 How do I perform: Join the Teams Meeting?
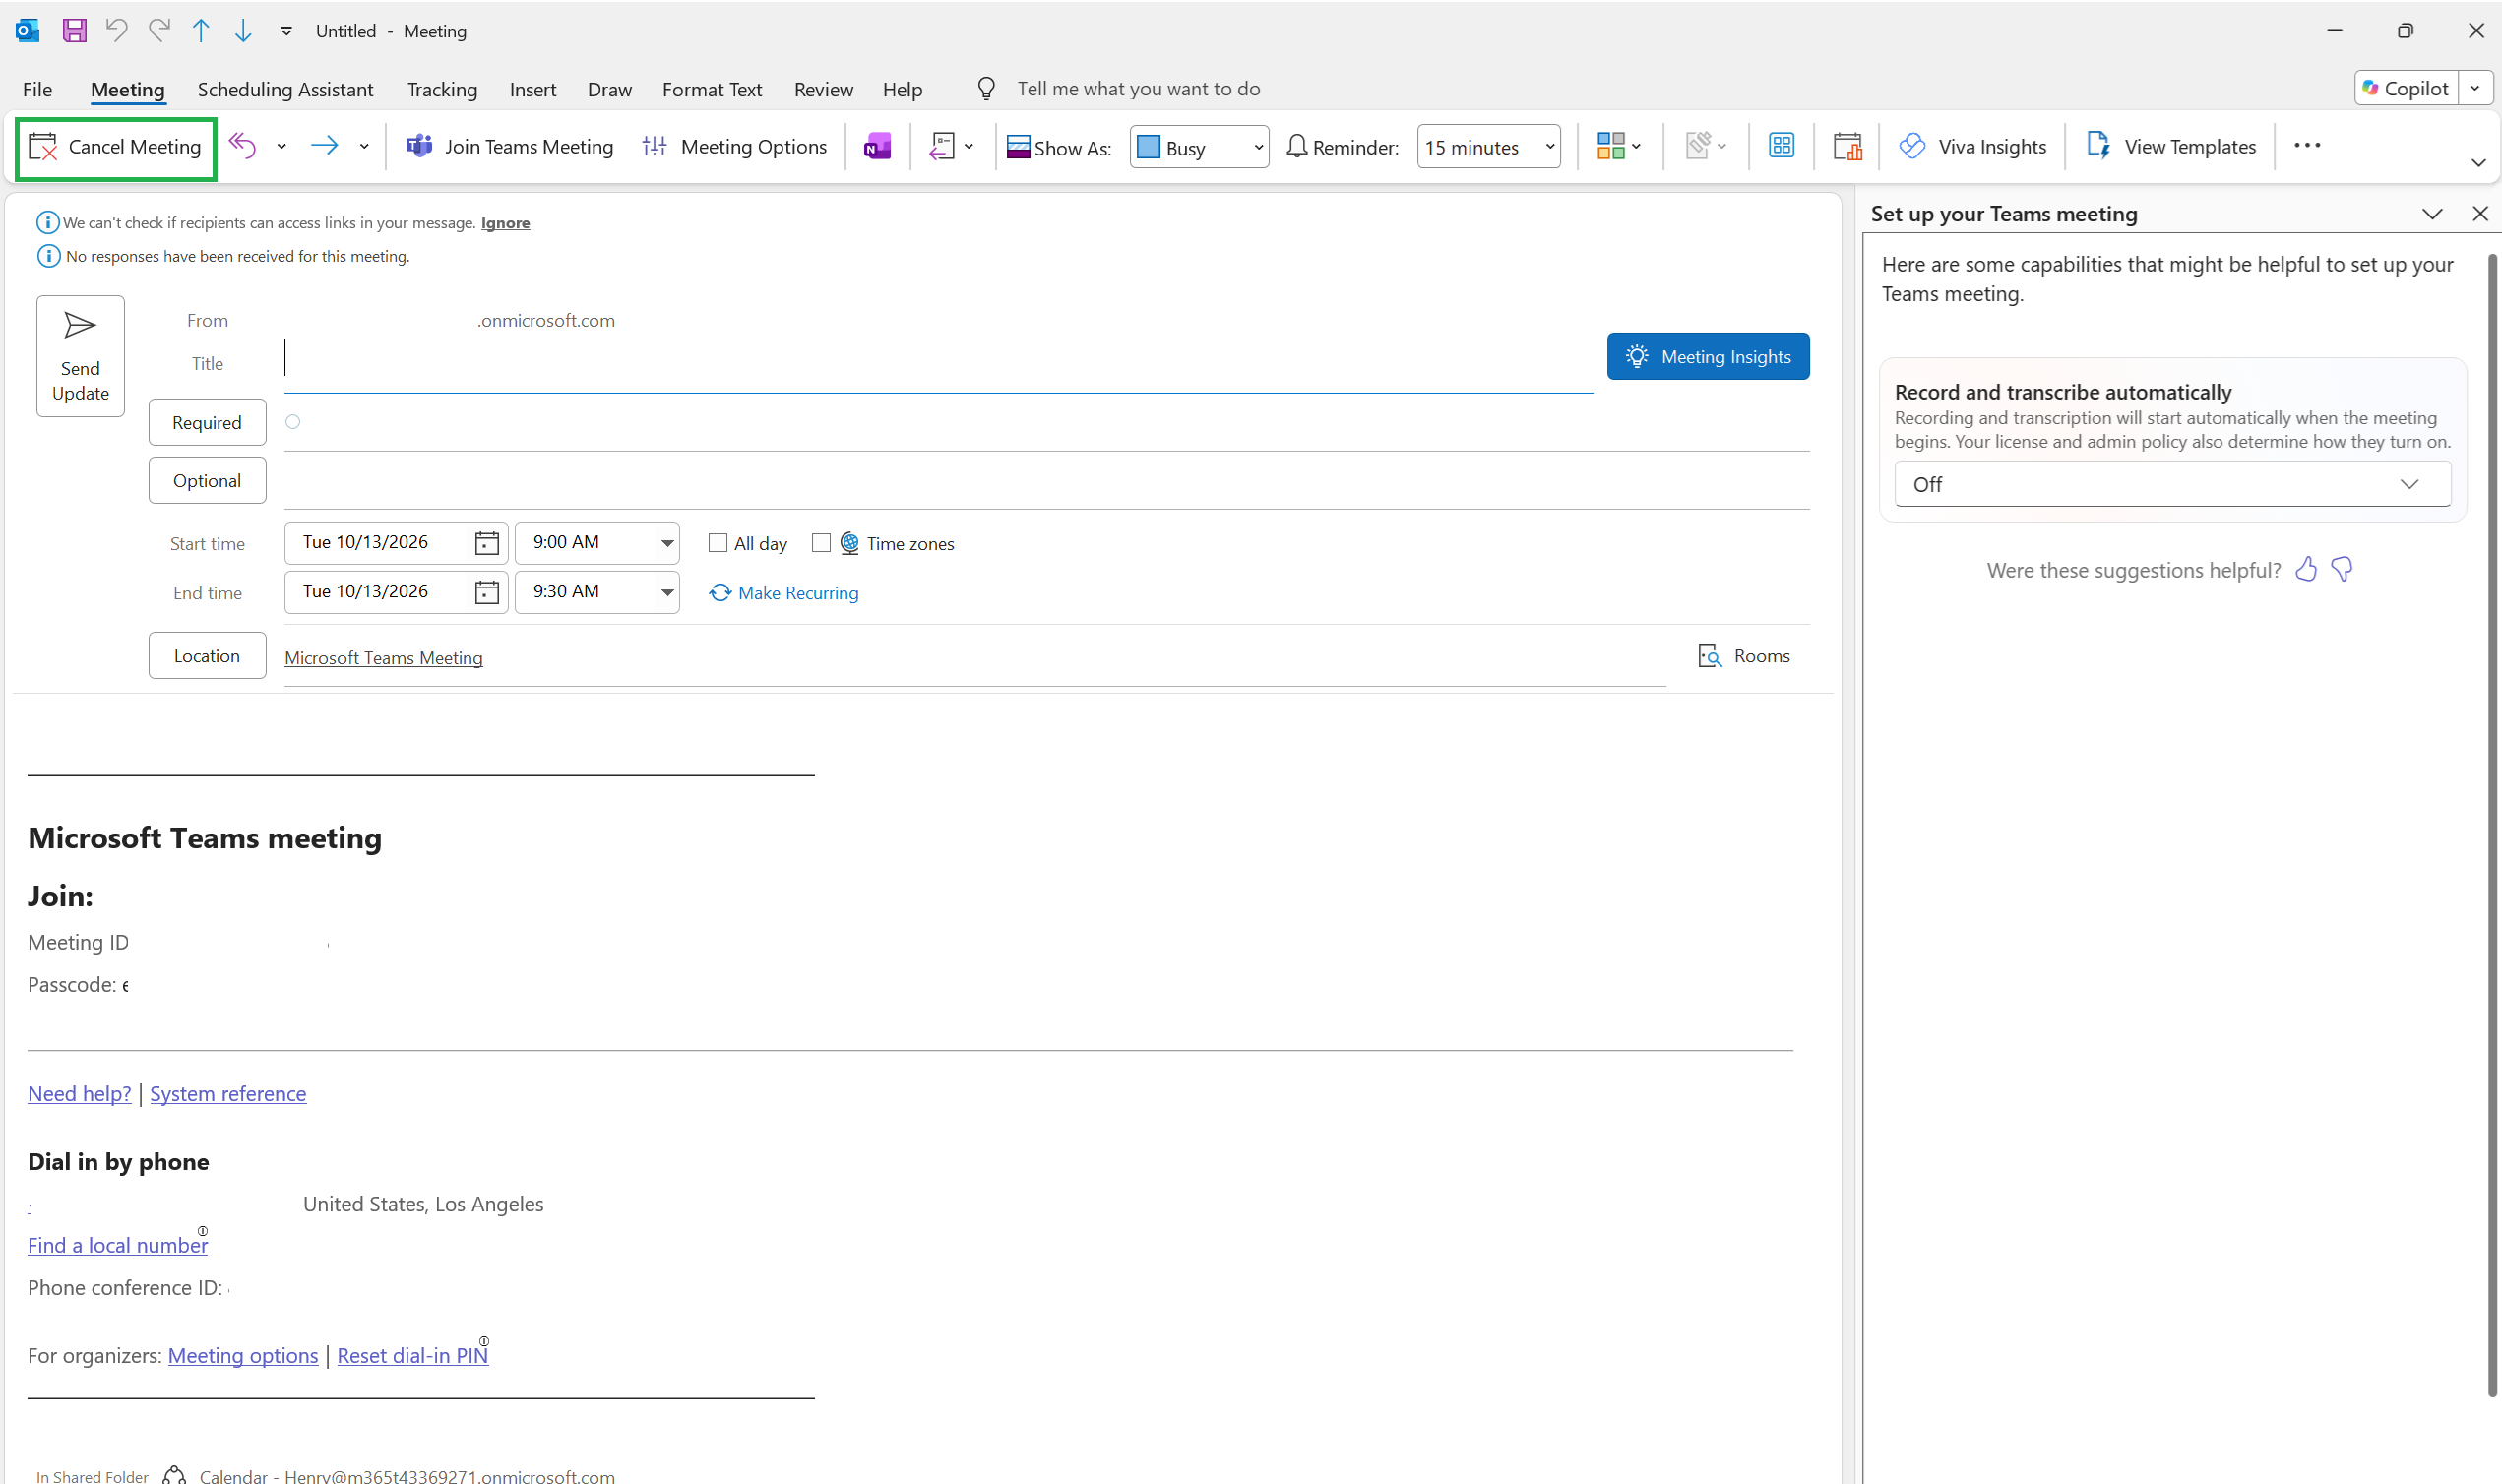point(509,147)
